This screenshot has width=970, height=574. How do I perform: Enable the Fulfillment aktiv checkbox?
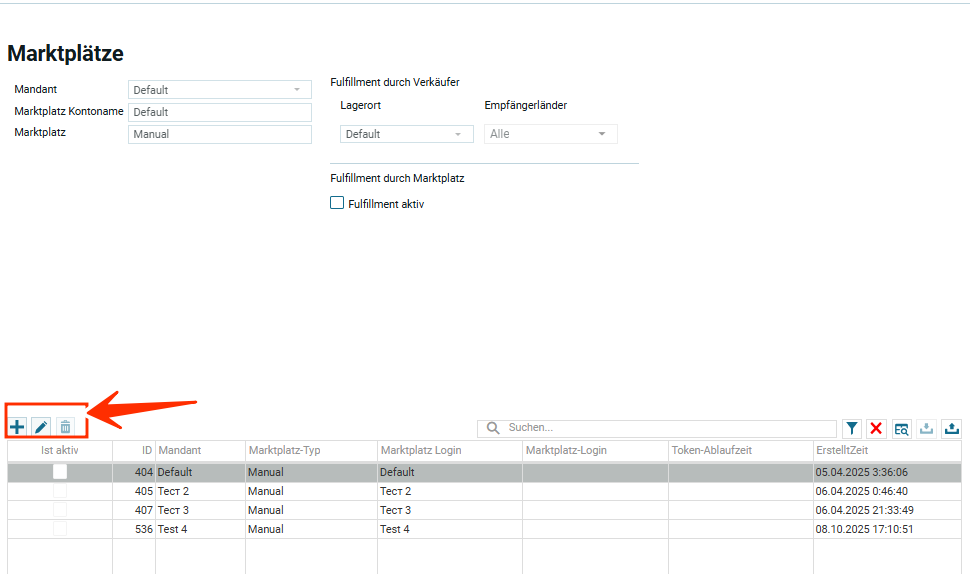(337, 203)
